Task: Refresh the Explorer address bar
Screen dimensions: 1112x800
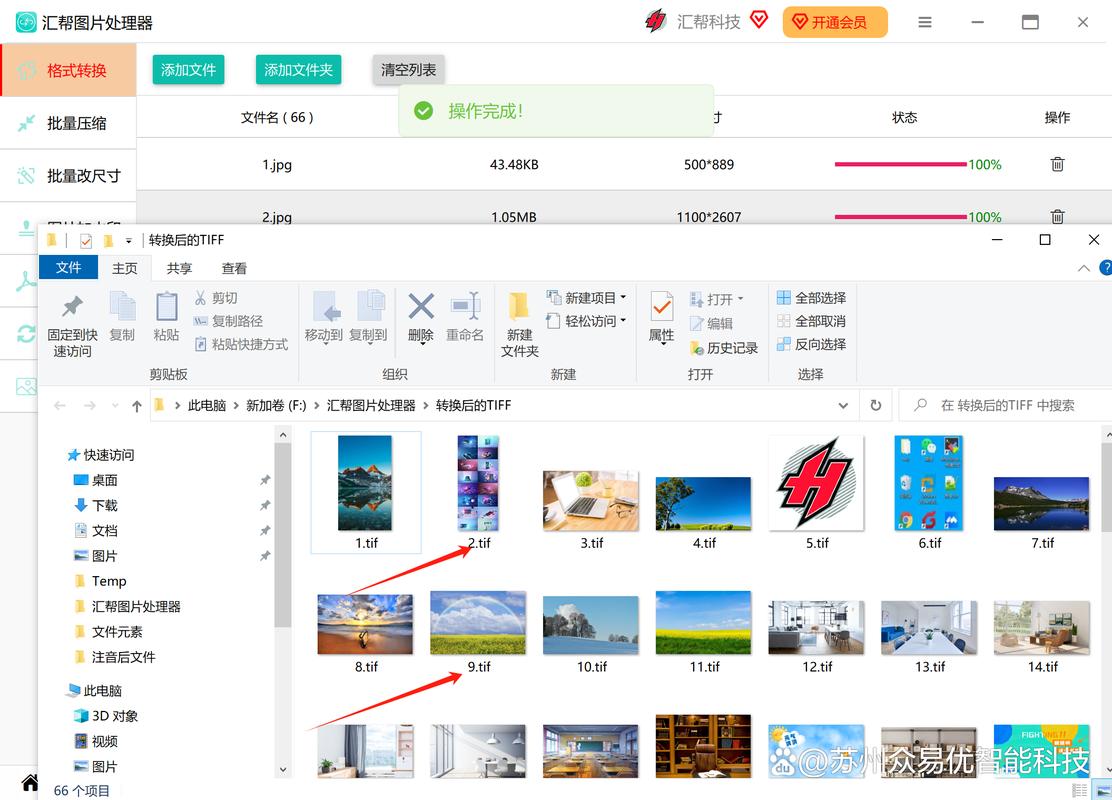Action: tap(876, 406)
